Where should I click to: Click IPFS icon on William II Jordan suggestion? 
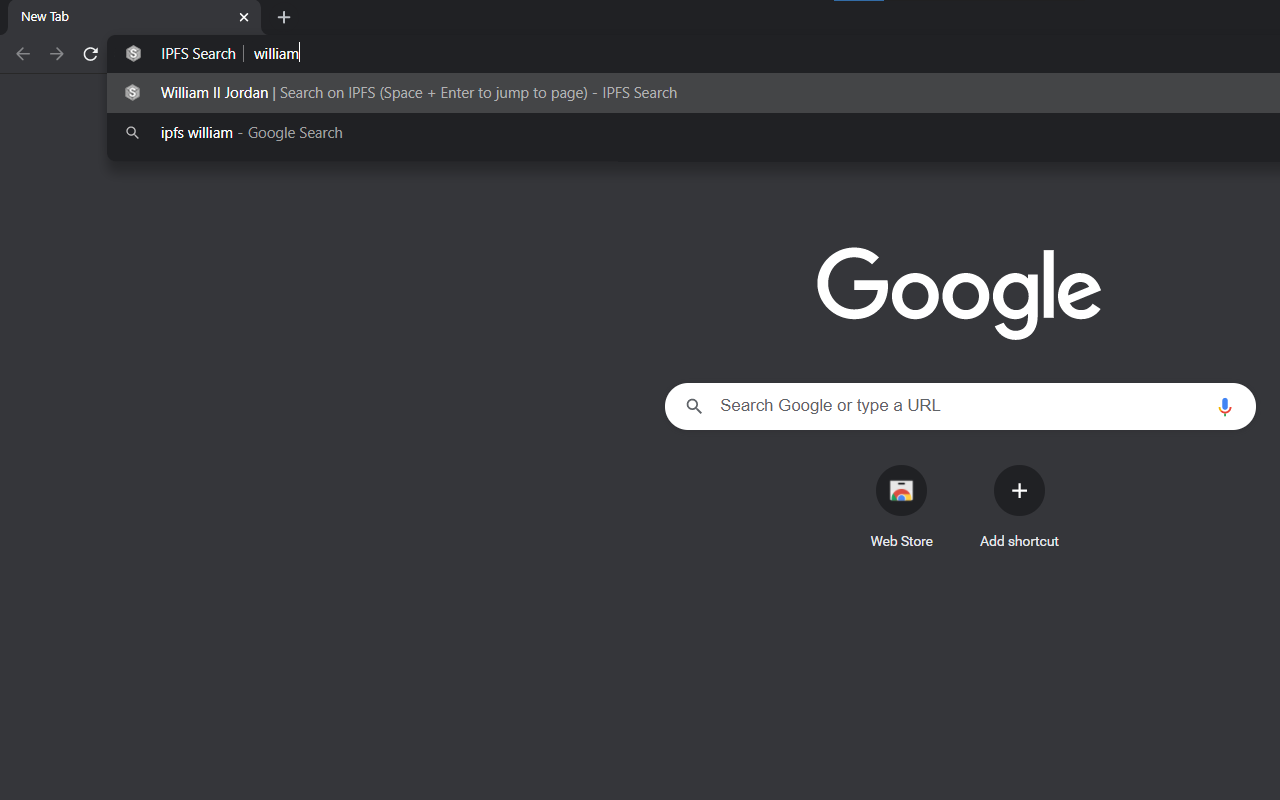coord(132,93)
